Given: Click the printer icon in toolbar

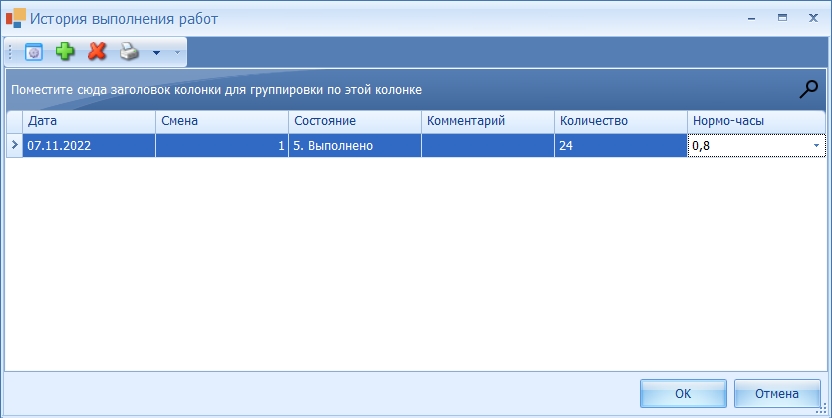Looking at the screenshot, I should [129, 51].
